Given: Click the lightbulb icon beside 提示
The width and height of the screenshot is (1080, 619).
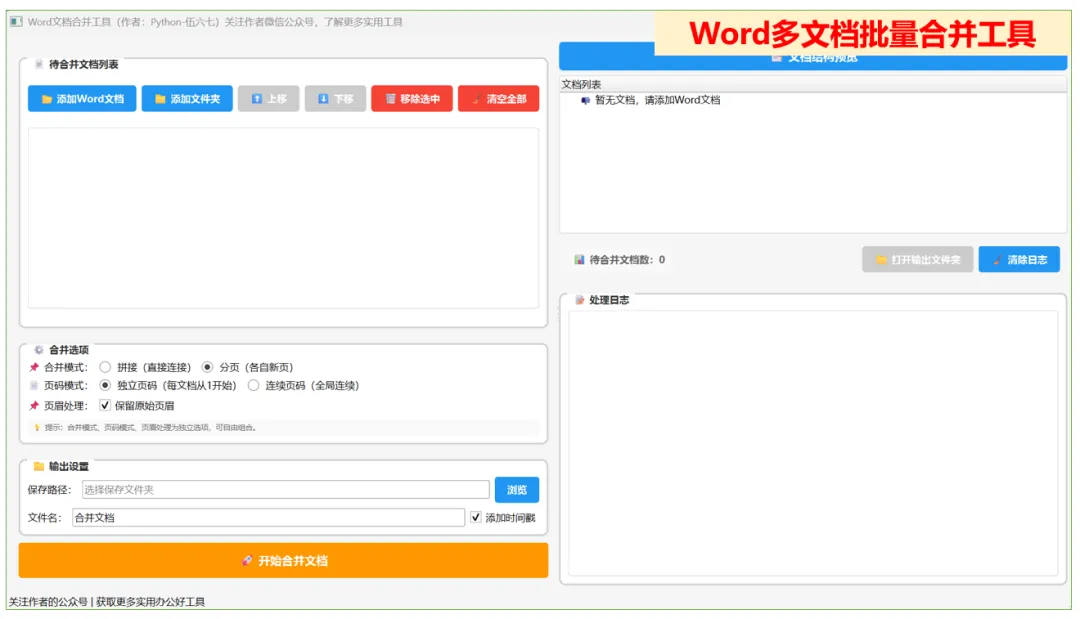Looking at the screenshot, I should click(37, 428).
